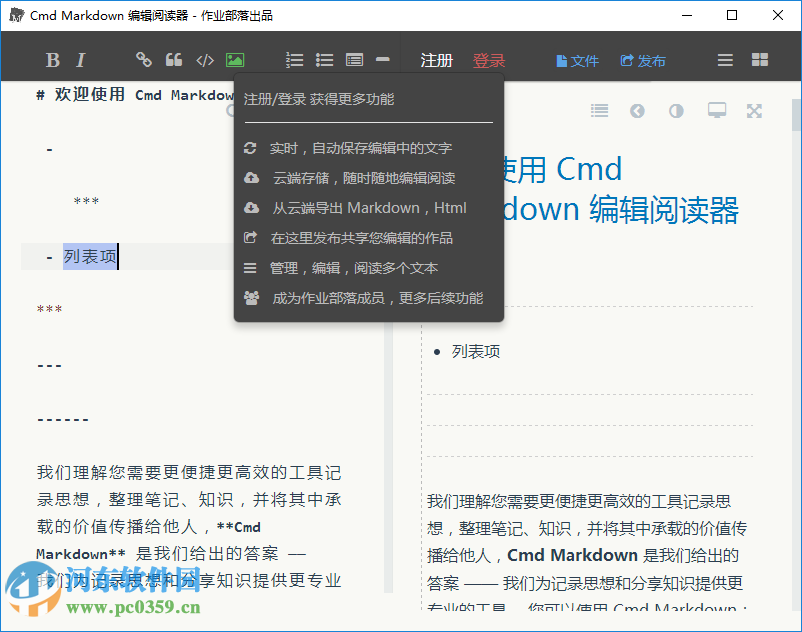Insert an image using the picture icon
The width and height of the screenshot is (802, 632).
tap(235, 59)
